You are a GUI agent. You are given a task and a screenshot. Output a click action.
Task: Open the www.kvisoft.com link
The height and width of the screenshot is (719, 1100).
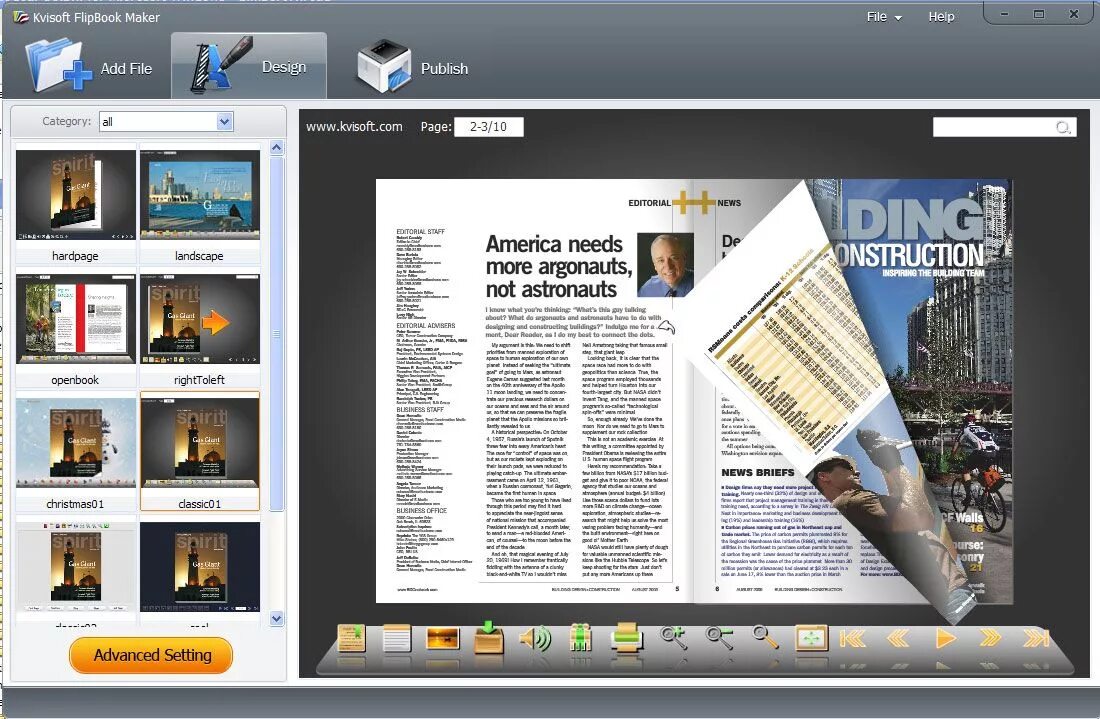pos(354,127)
